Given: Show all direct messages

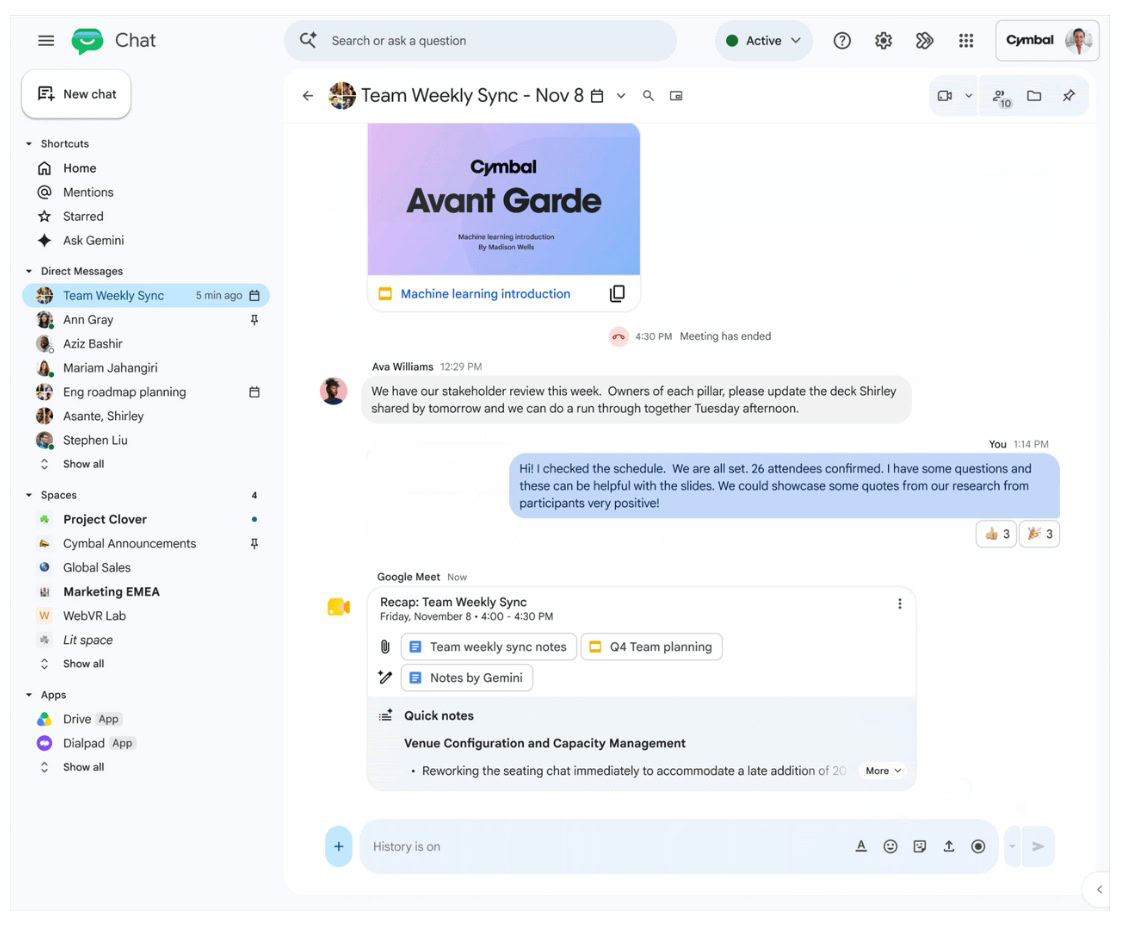Looking at the screenshot, I should point(83,464).
